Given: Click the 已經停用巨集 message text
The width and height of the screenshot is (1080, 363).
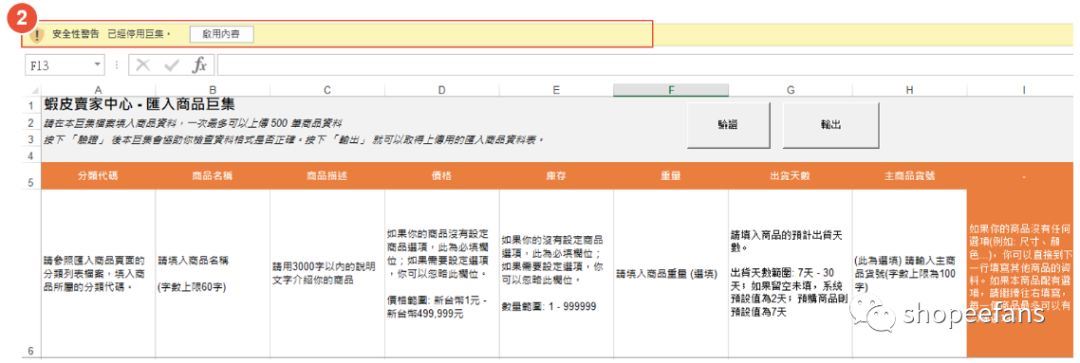Looking at the screenshot, I should click(x=138, y=34).
